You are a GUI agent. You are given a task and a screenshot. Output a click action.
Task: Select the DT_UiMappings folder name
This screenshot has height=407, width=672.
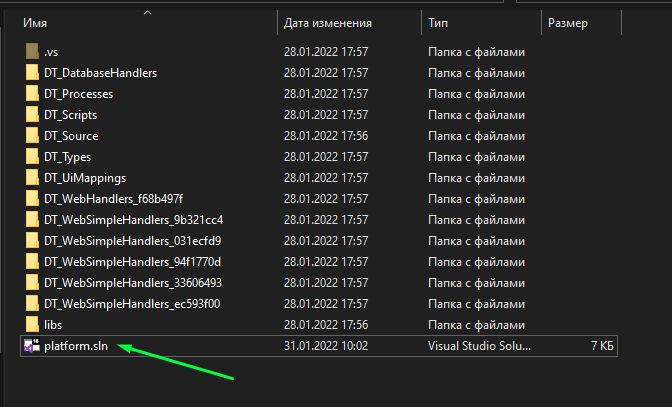point(85,178)
